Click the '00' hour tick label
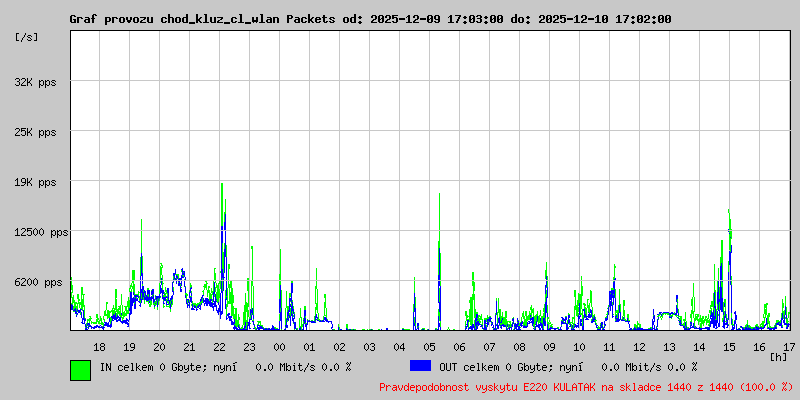This screenshot has height=400, width=800. coord(280,347)
